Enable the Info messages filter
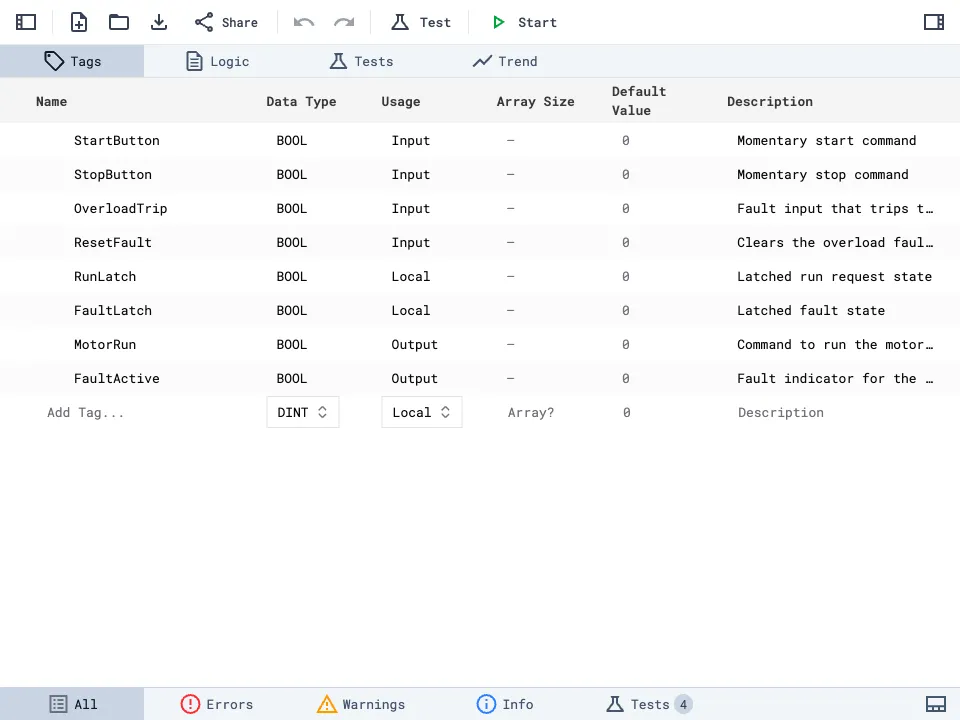Viewport: 960px width, 720px height. tap(504, 703)
